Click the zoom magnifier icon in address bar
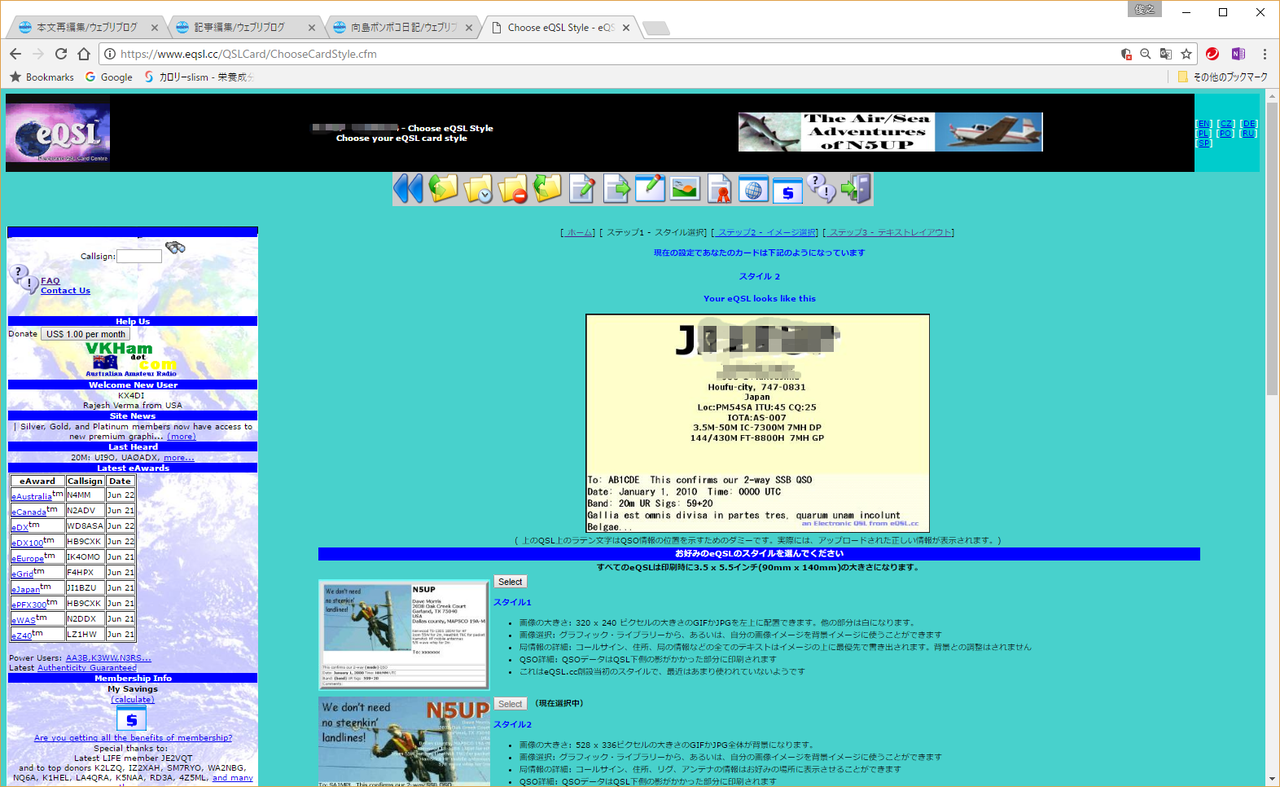The width and height of the screenshot is (1280, 787). click(x=1146, y=54)
